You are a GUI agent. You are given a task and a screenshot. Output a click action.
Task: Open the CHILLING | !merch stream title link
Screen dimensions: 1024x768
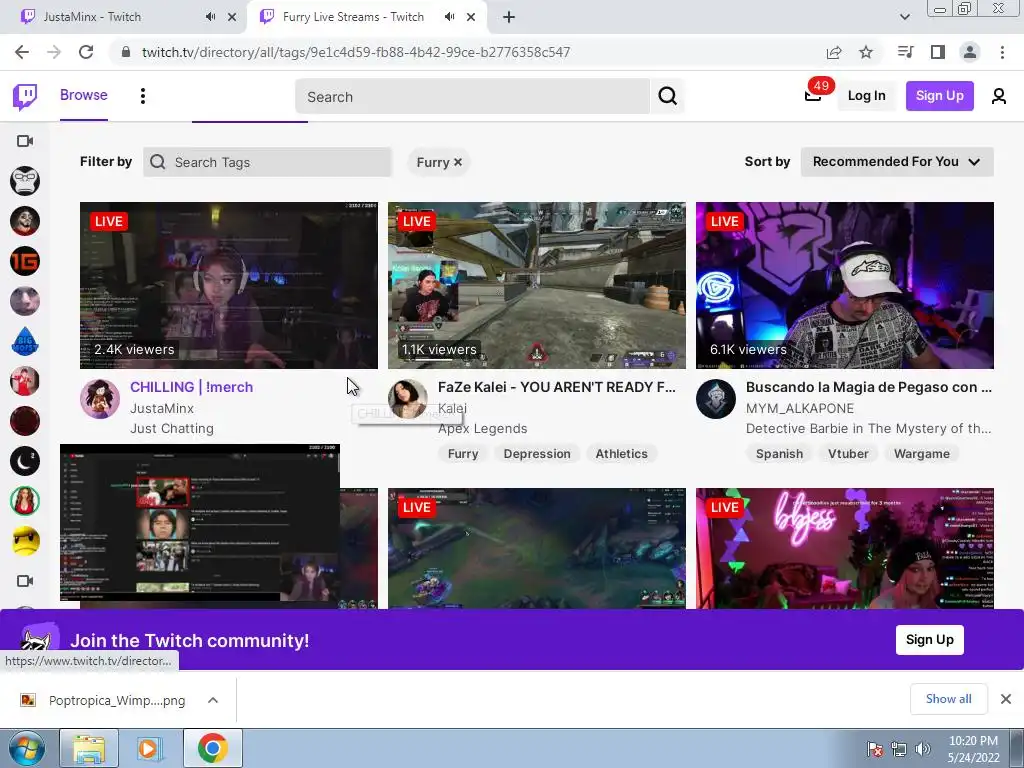click(x=191, y=387)
